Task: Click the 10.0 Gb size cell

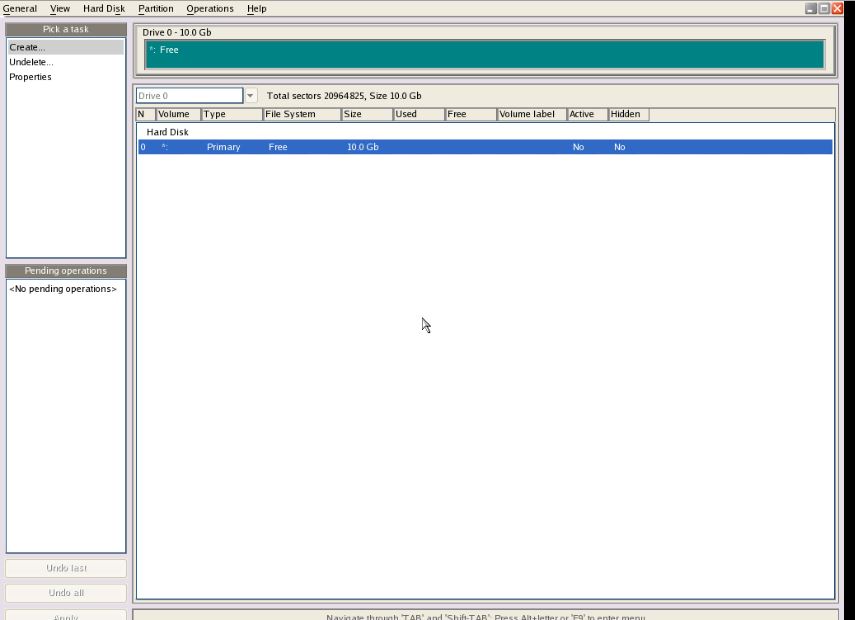Action: 363,147
